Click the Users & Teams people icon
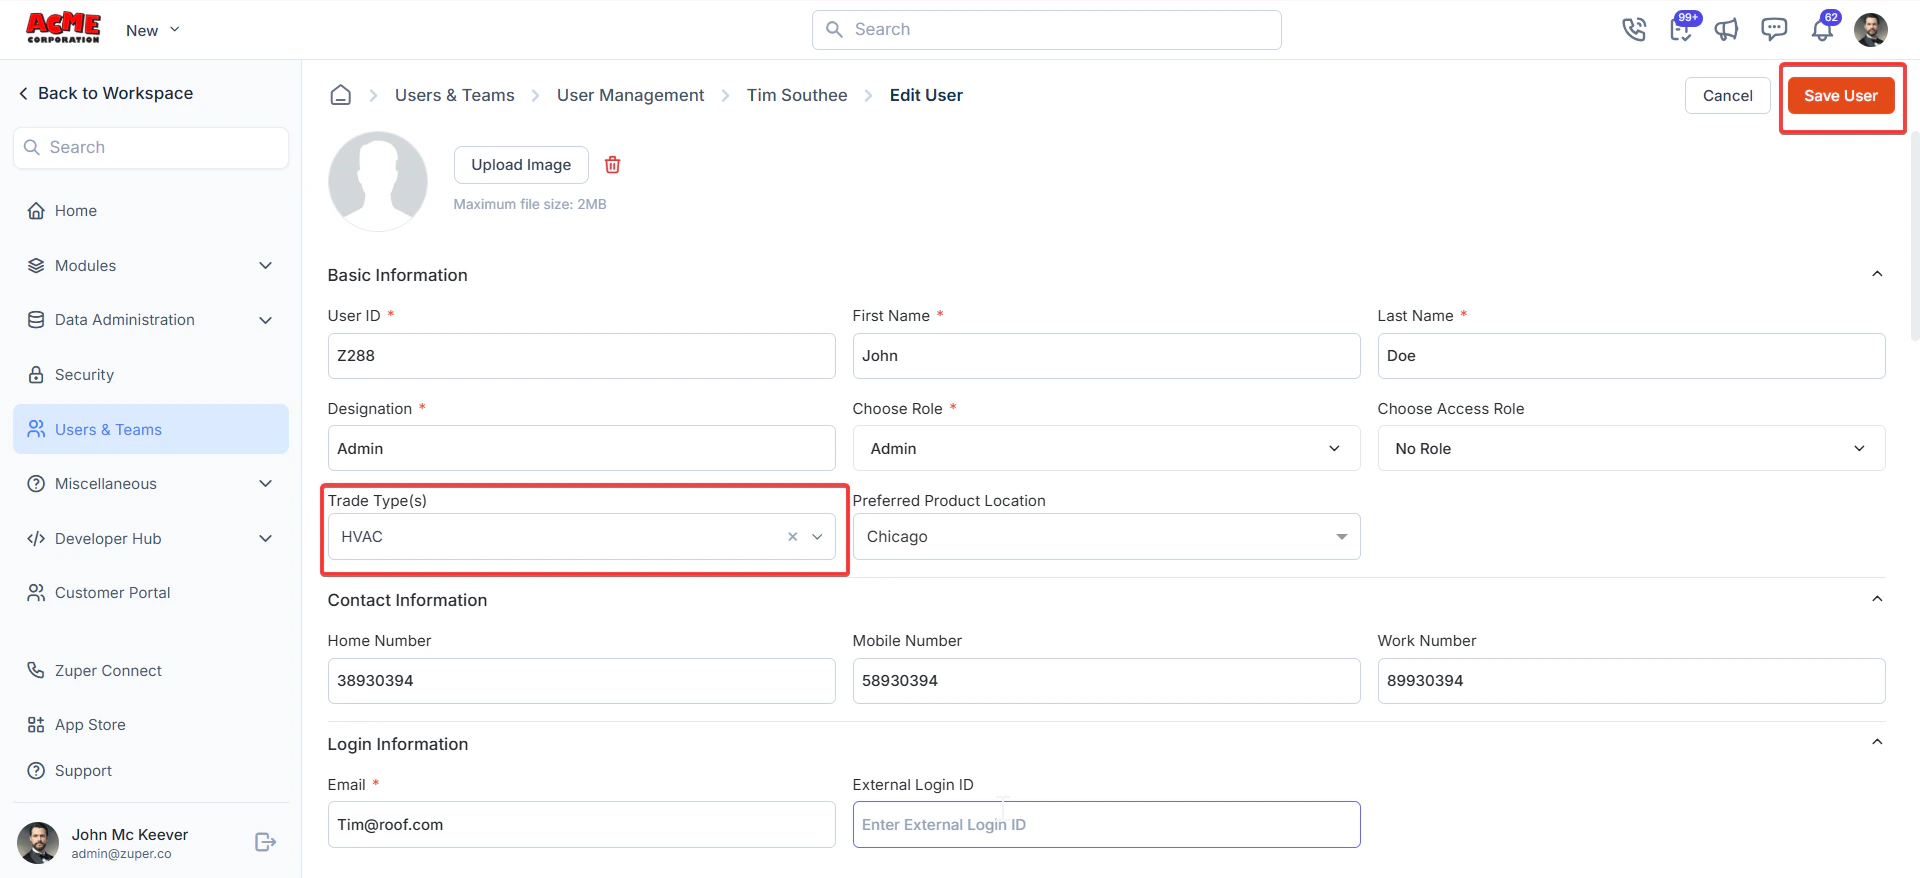The height and width of the screenshot is (878, 1920). tap(36, 429)
